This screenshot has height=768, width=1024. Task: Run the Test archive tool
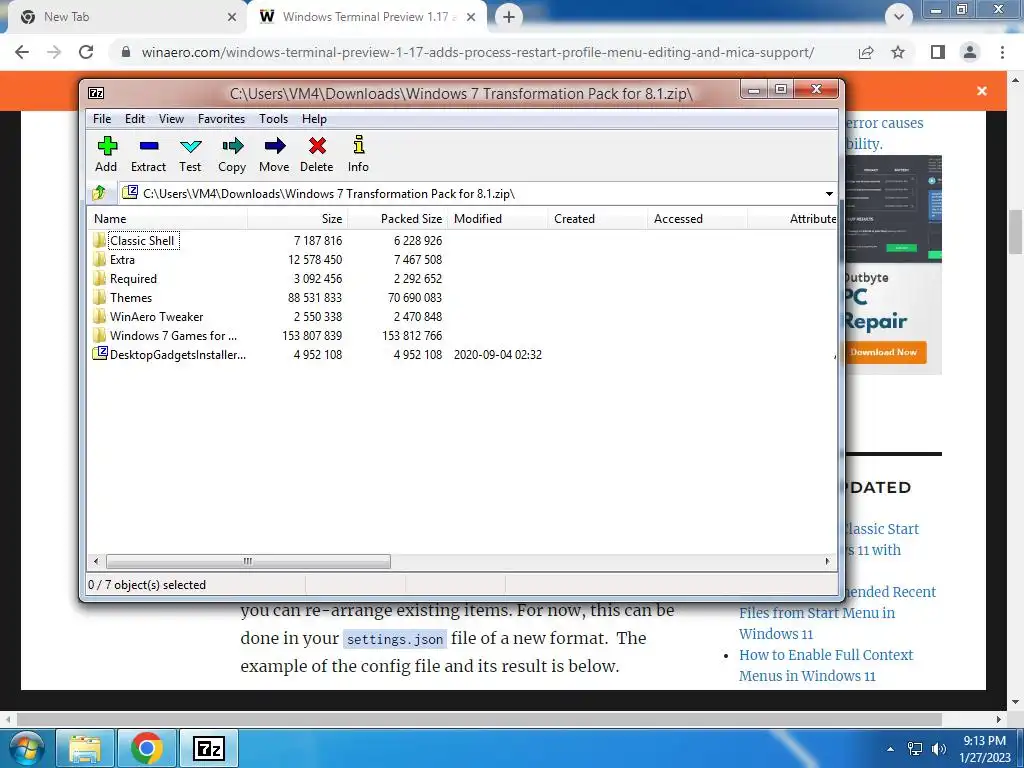190,146
